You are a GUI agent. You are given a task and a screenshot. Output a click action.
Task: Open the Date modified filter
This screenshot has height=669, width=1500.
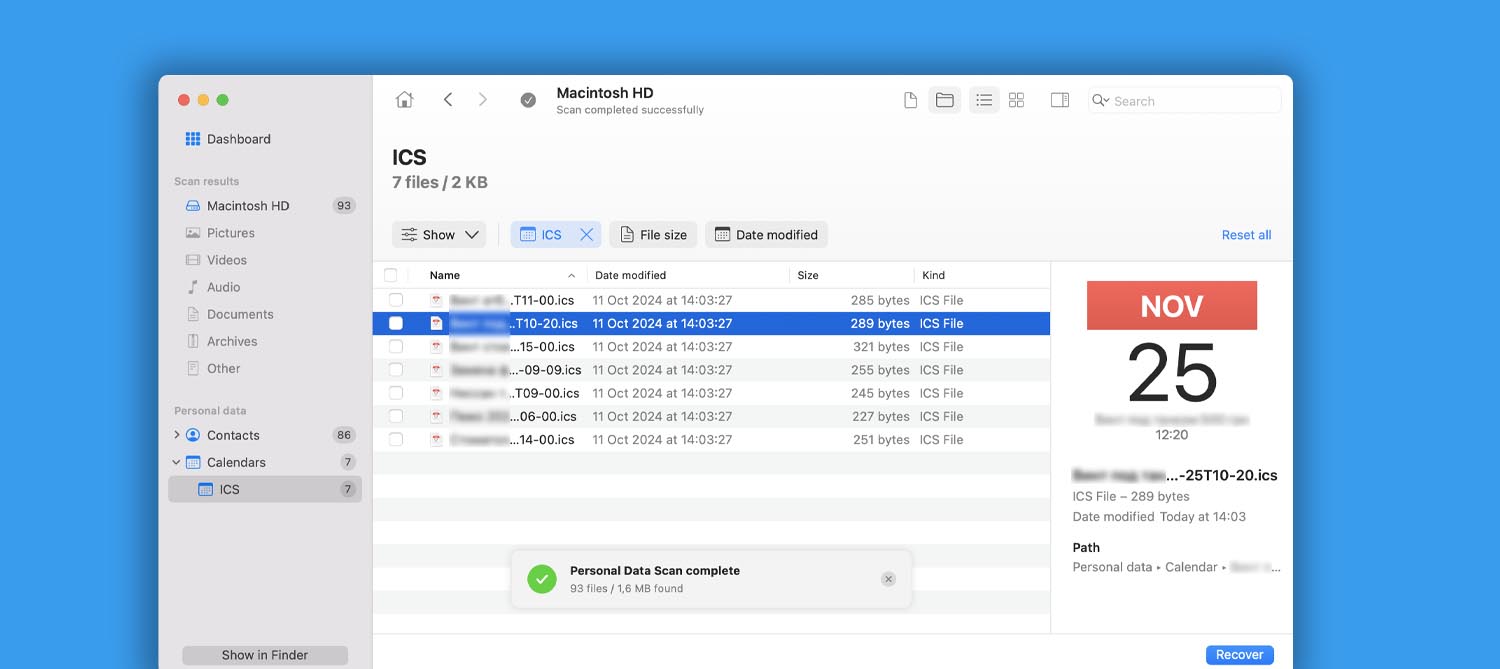click(766, 234)
